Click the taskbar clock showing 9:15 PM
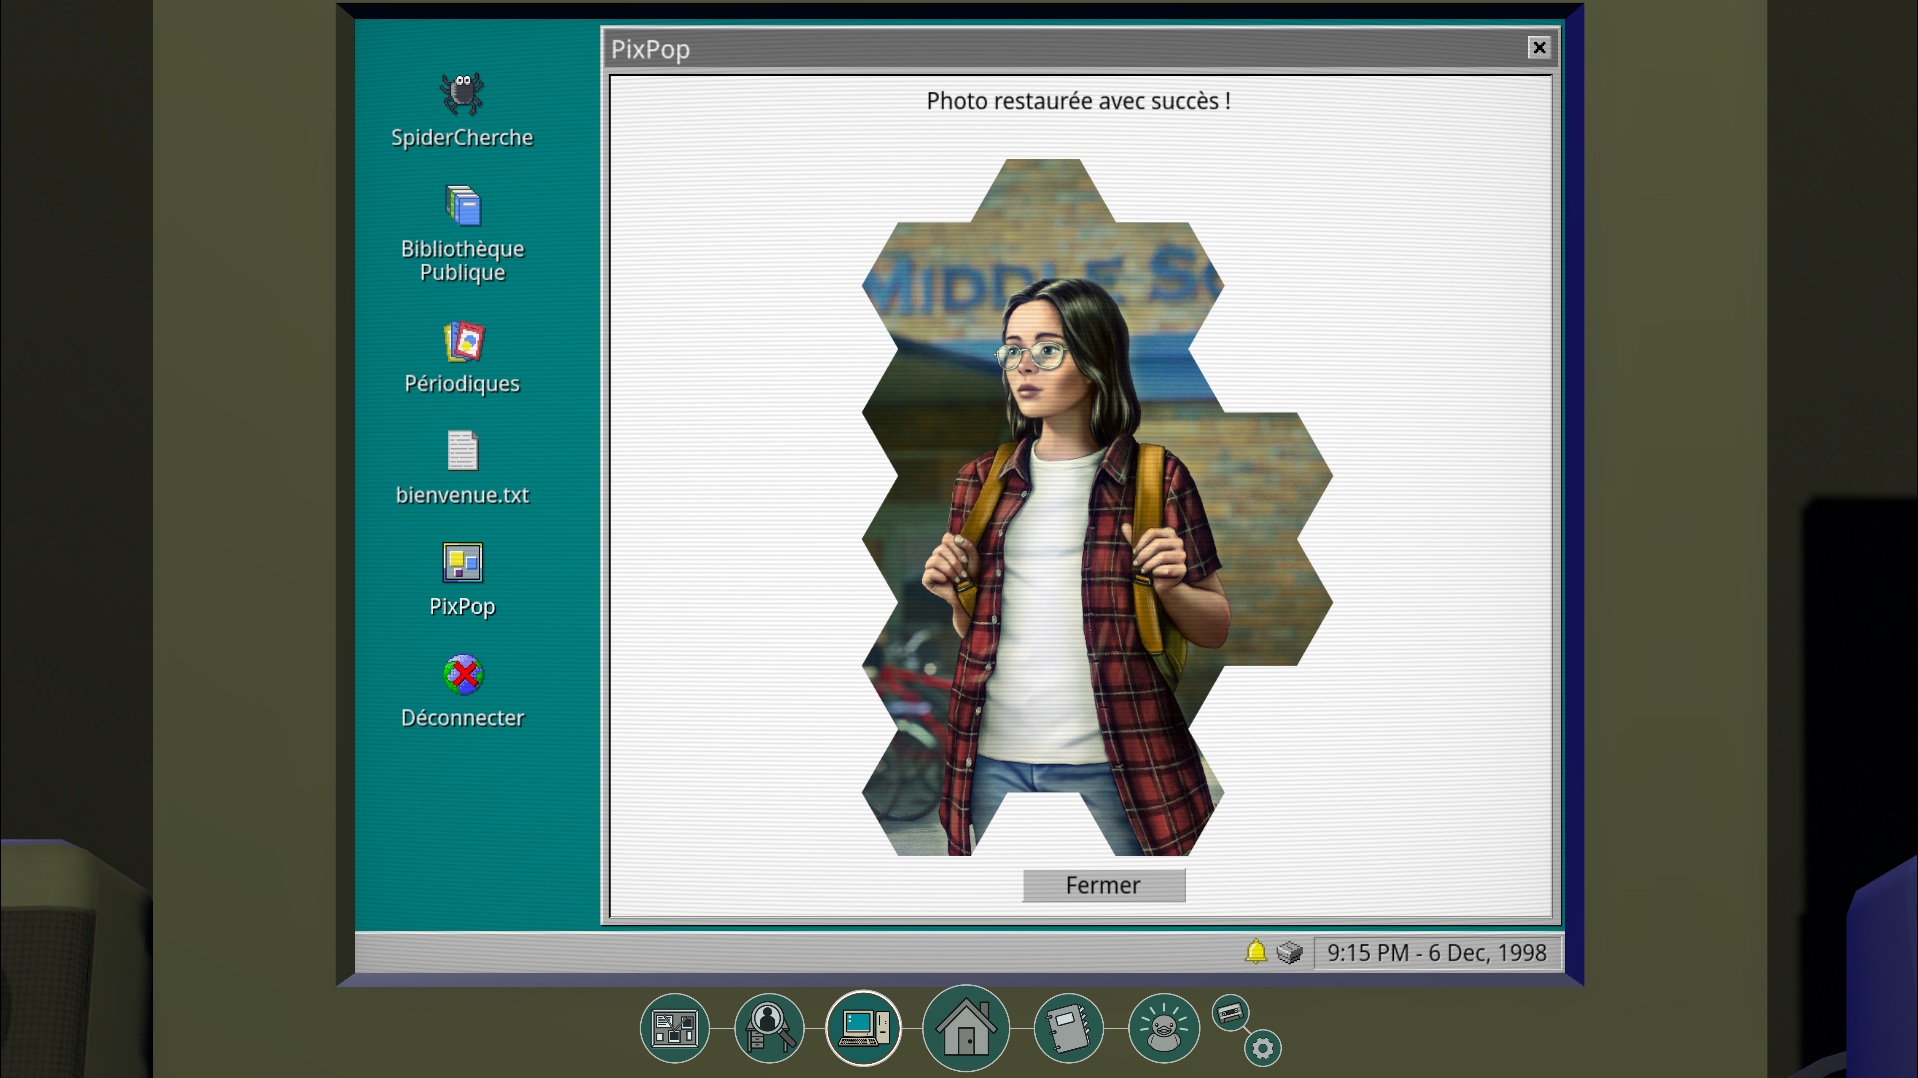Viewport: 1918px width, 1078px height. pos(1436,953)
